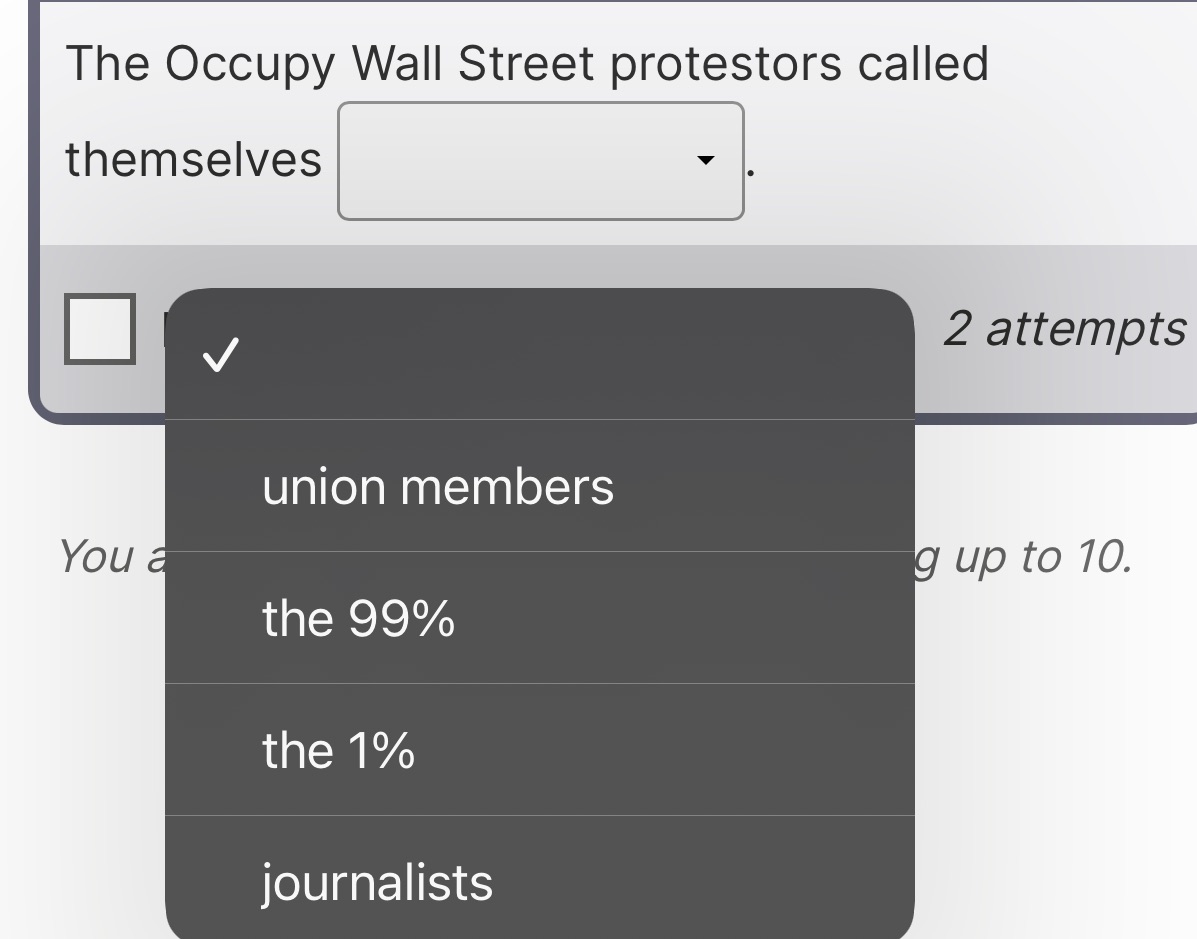Select 'the 99%' from the dropdown
This screenshot has width=1197, height=939.
point(358,618)
